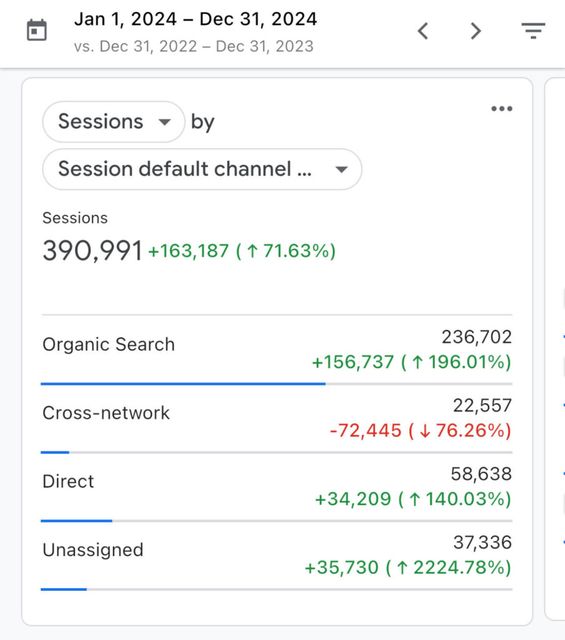Click Unassigned value 37,336
The width and height of the screenshot is (565, 640).
point(483,543)
